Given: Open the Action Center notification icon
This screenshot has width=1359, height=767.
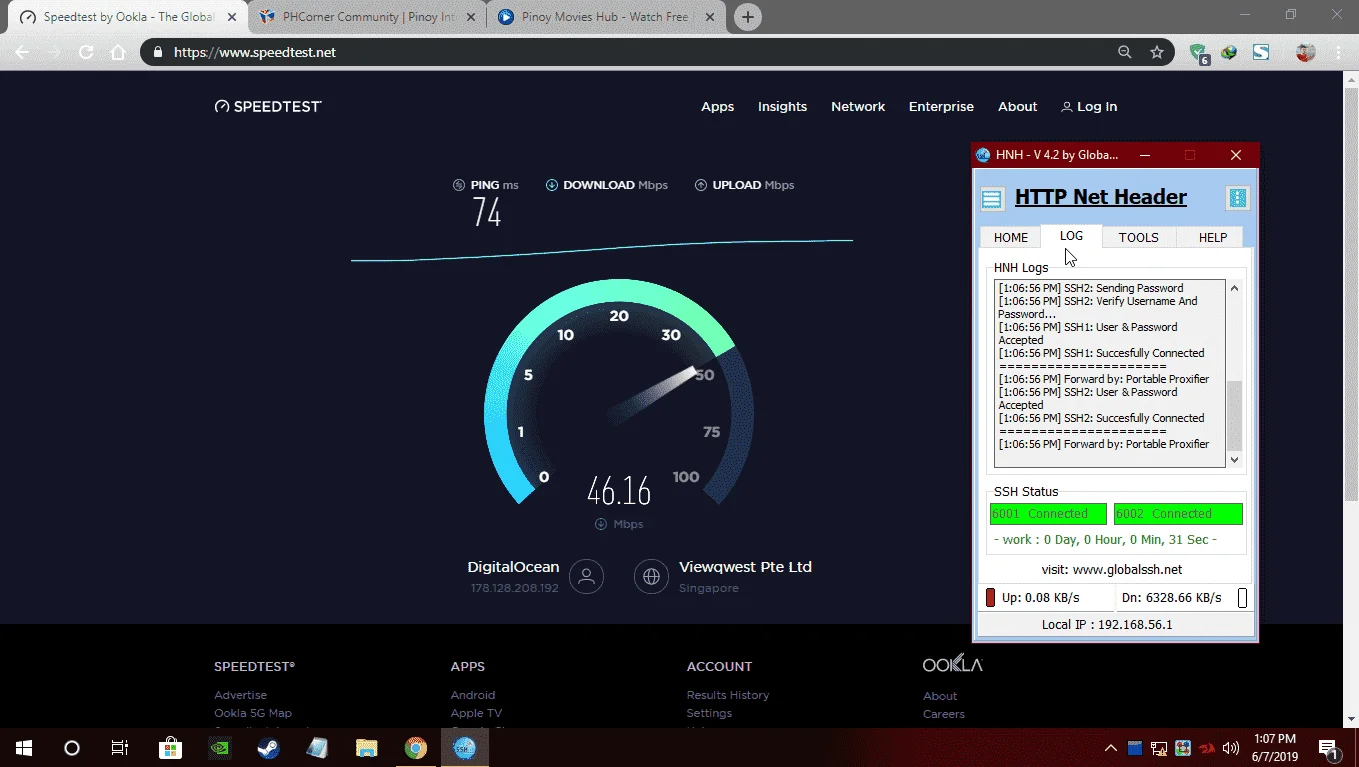Looking at the screenshot, I should pyautogui.click(x=1329, y=748).
